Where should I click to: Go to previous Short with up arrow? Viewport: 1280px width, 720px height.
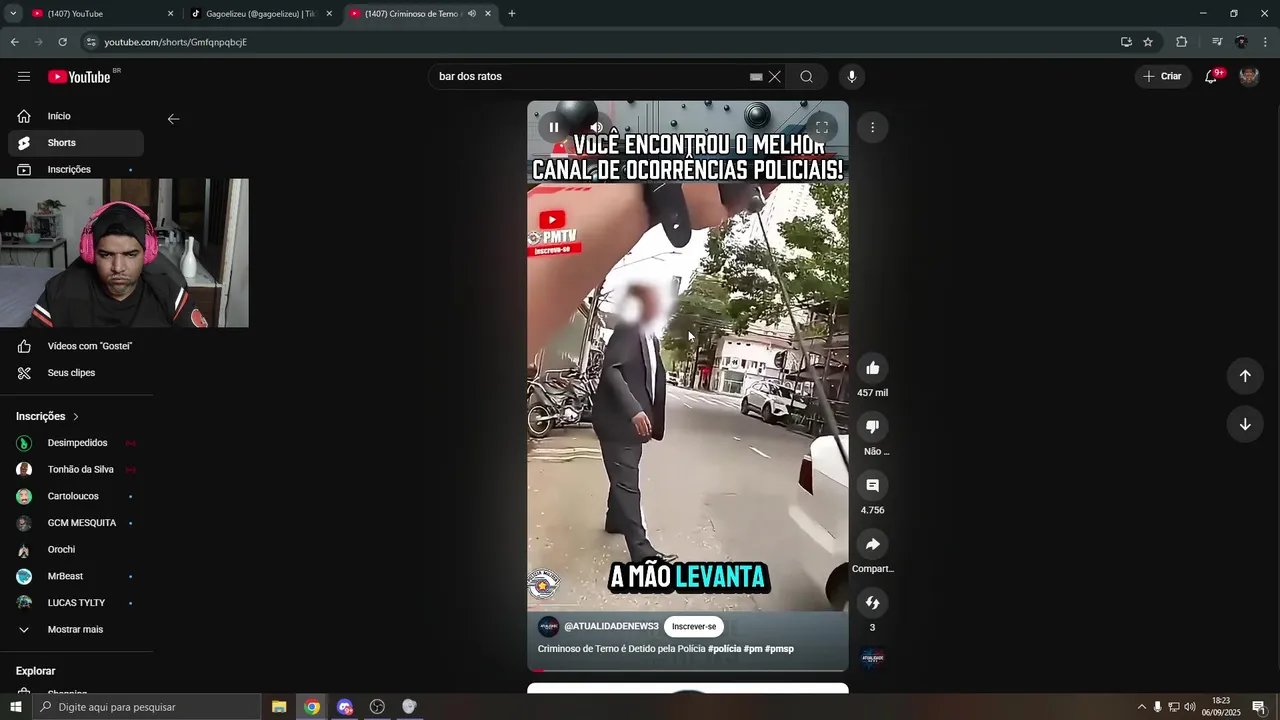tap(1245, 376)
